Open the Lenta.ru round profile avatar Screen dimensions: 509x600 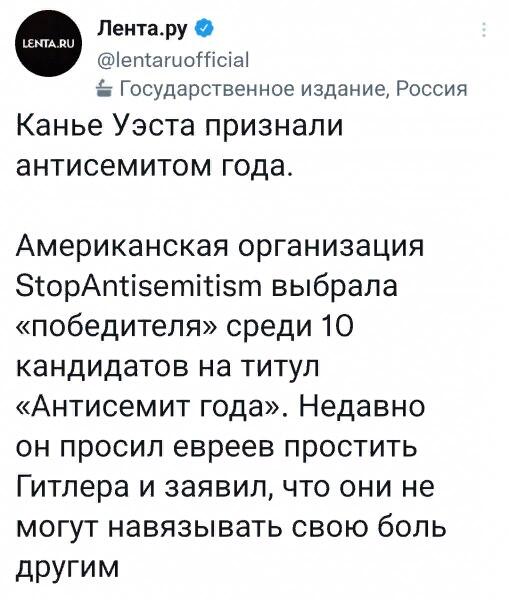47,43
